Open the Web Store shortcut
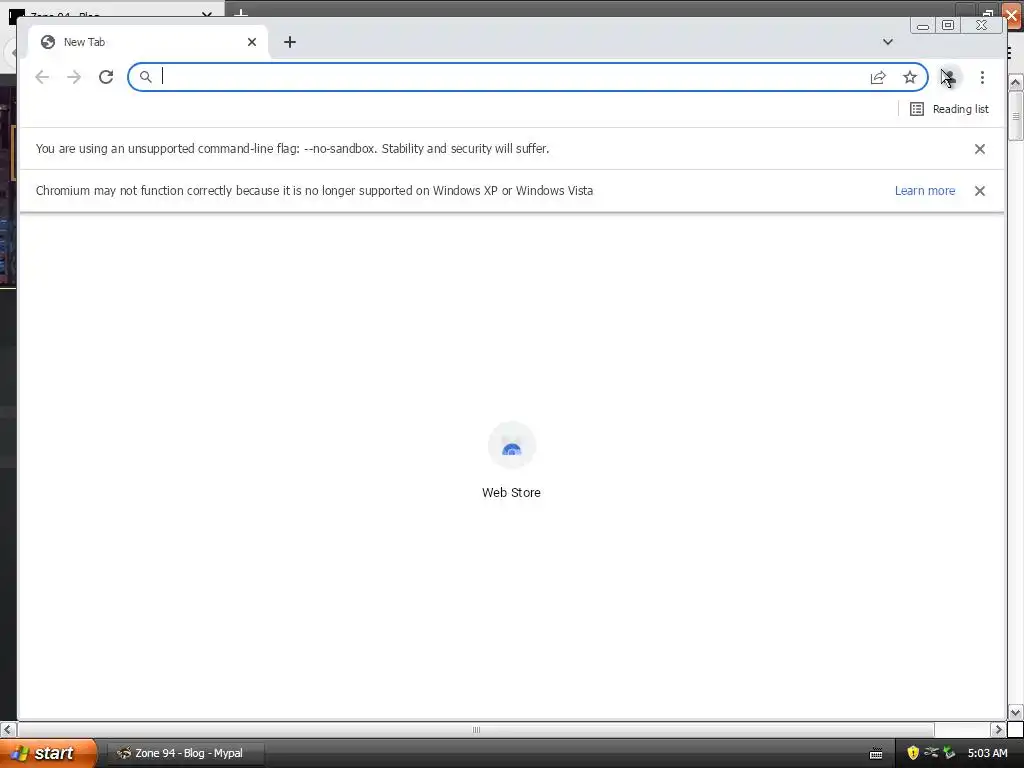The width and height of the screenshot is (1024, 768). coord(511,460)
